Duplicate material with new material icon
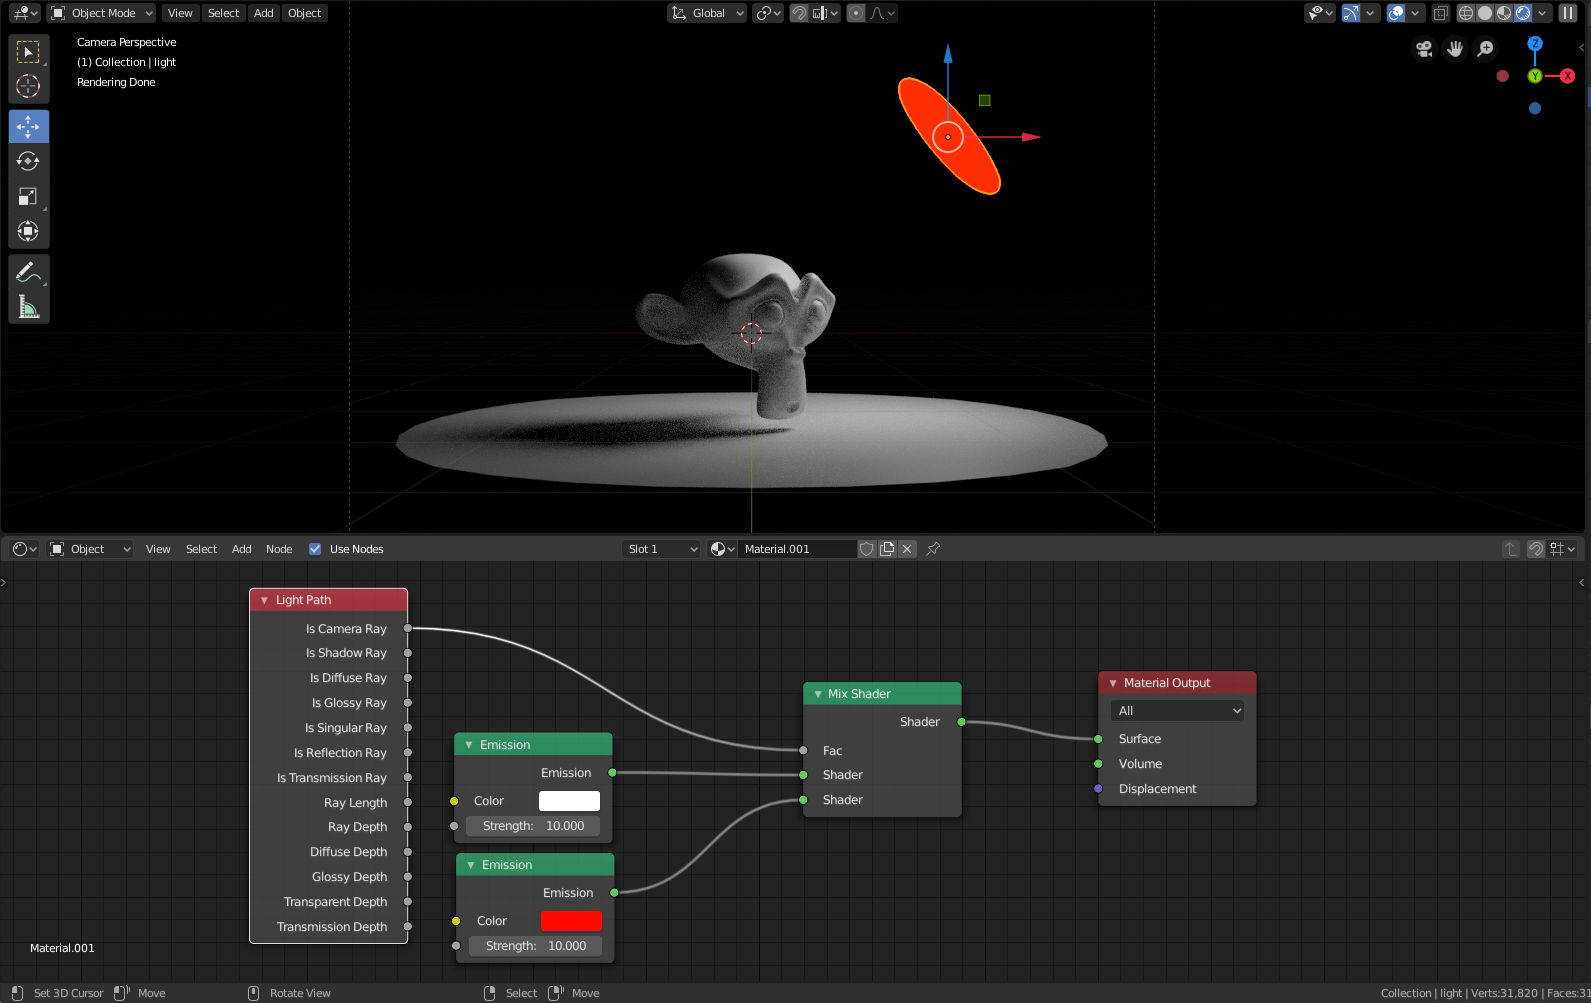 tap(887, 549)
